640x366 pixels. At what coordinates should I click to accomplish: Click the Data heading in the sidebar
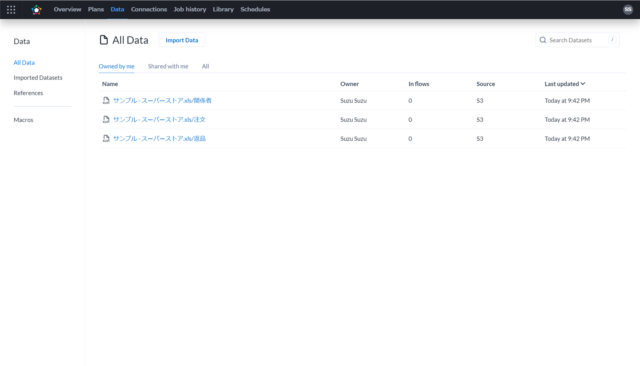click(x=22, y=41)
